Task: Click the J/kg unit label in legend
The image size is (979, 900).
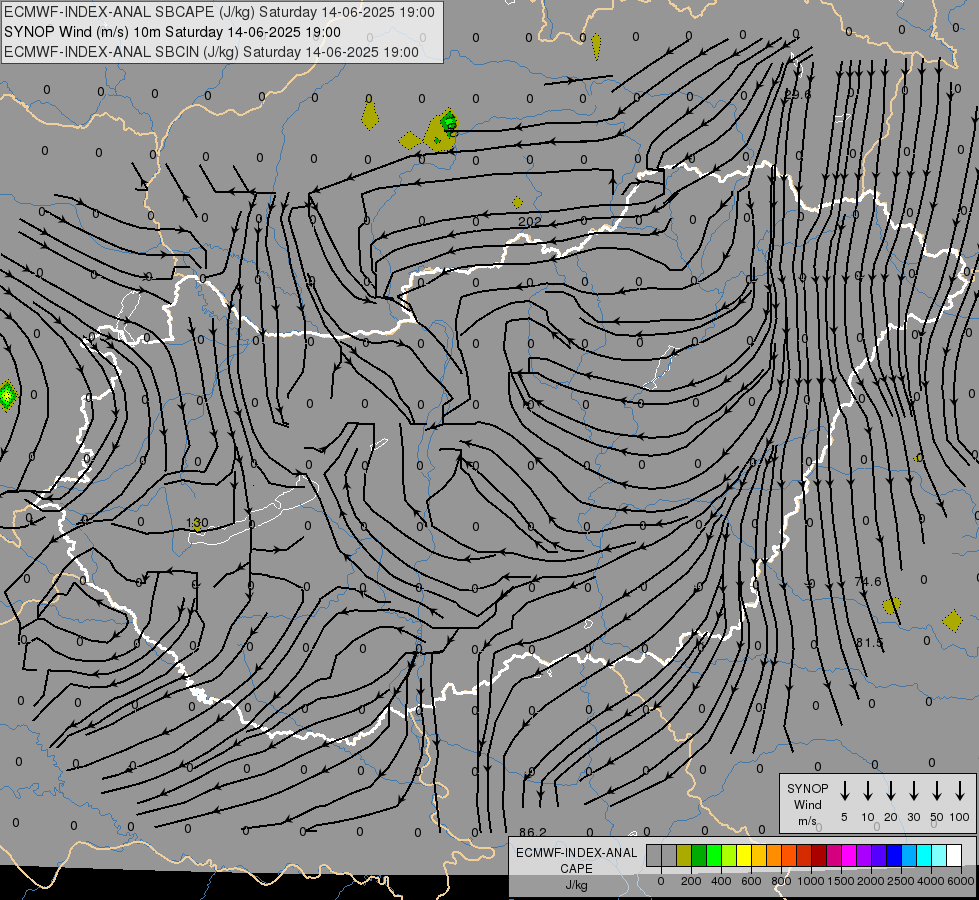Action: pos(576,884)
